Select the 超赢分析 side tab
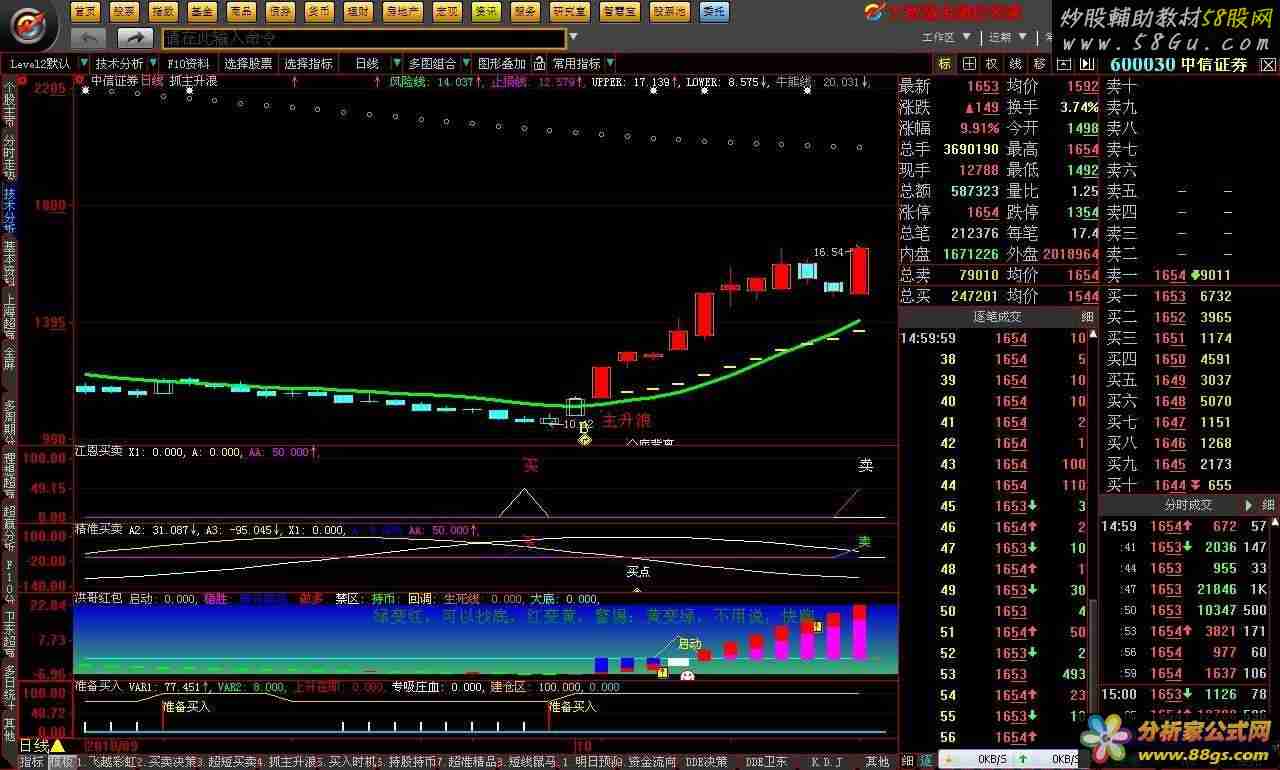1280x770 pixels. pos(10,529)
